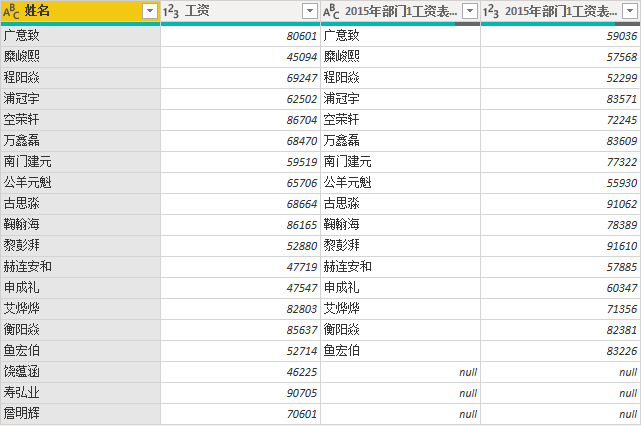Click the 123 type icon of 工资 column
641x426 pixels.
(x=172, y=10)
